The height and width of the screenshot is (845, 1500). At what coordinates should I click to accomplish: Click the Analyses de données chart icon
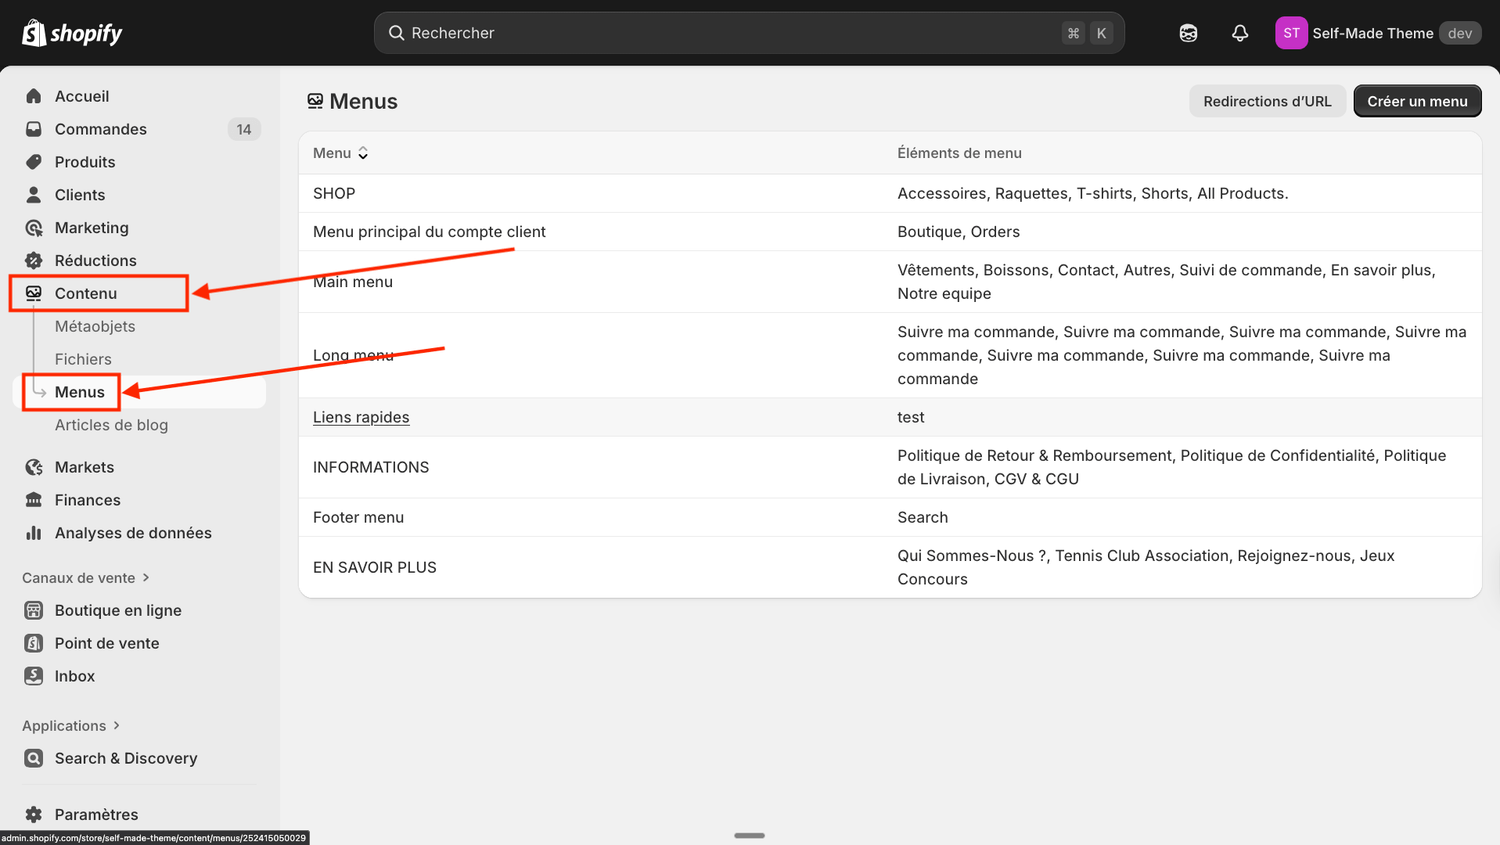34,533
